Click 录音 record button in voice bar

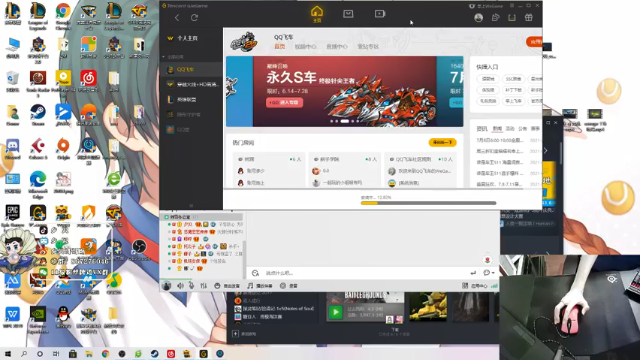coord(289,286)
